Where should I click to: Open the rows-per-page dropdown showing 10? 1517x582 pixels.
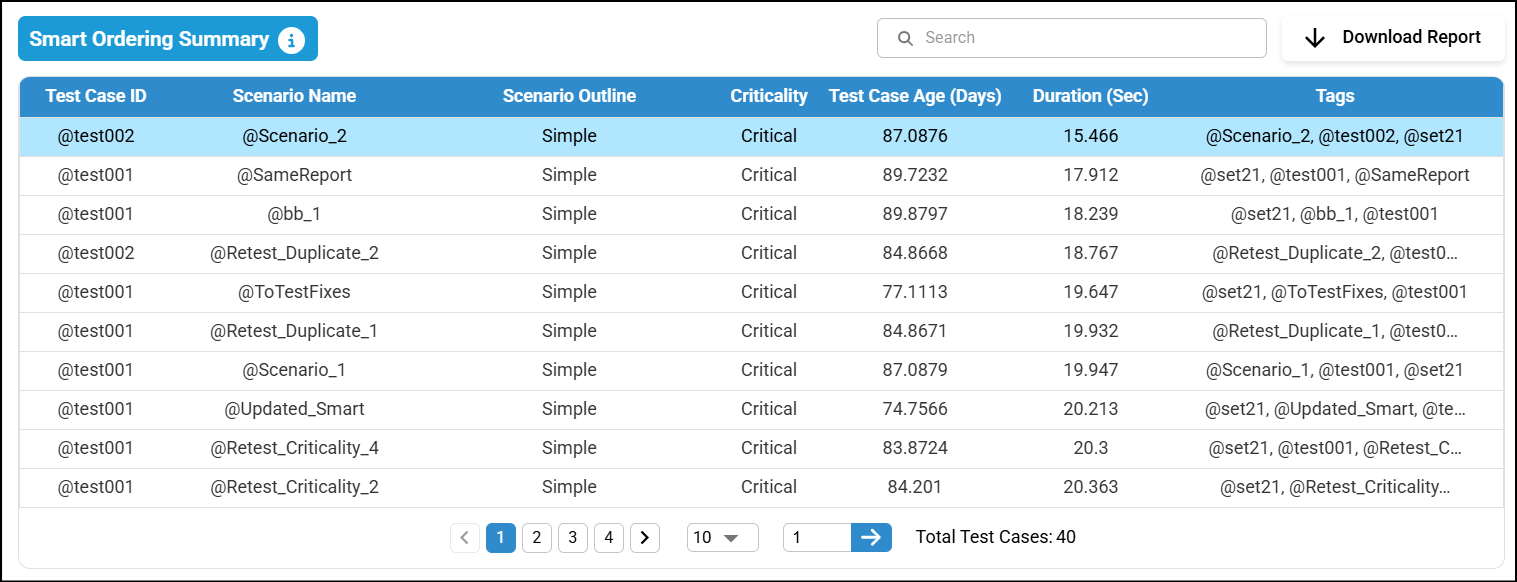pos(722,538)
